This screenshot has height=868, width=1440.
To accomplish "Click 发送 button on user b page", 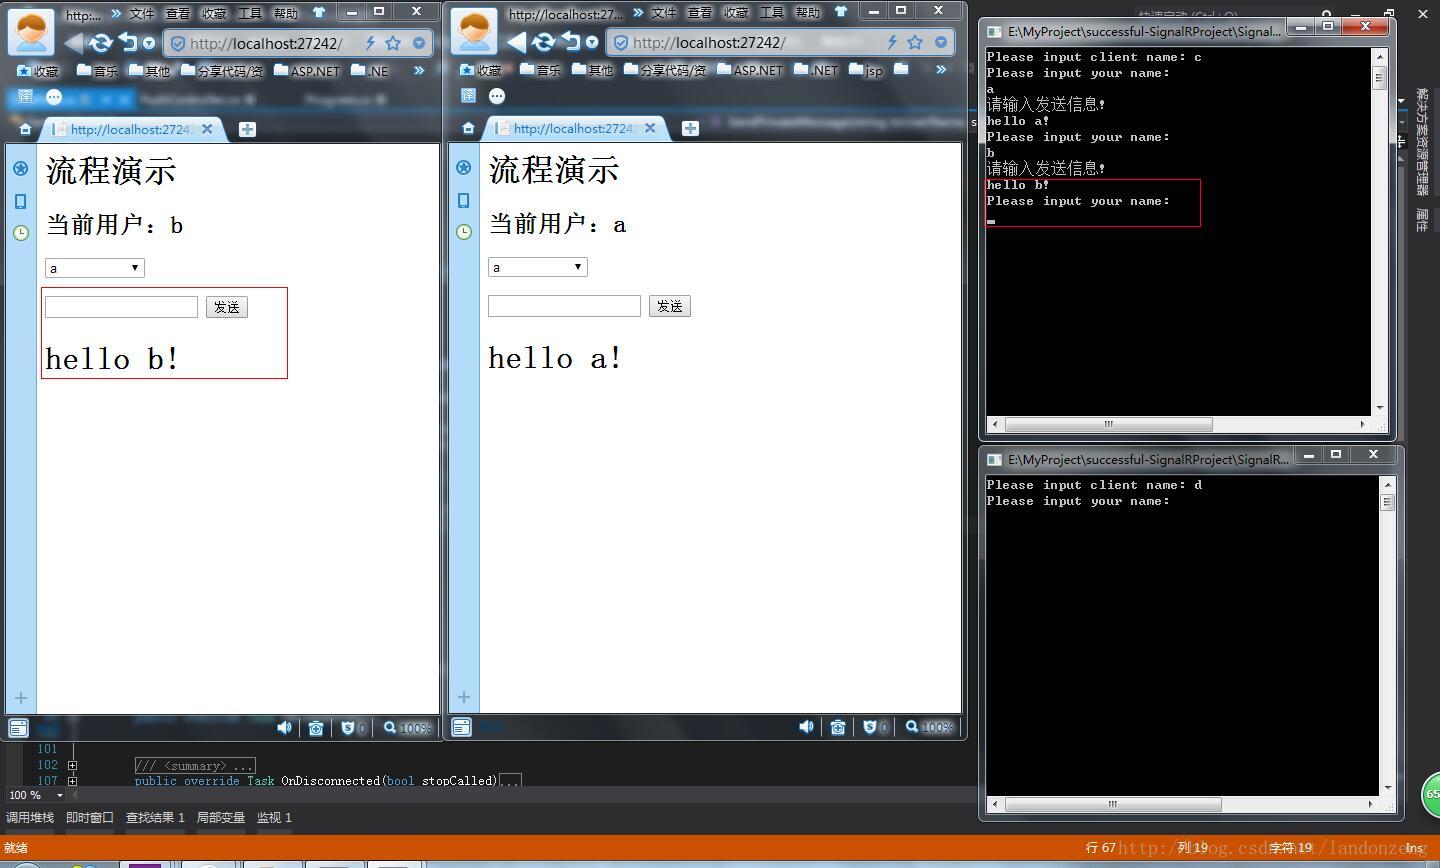I will tap(227, 307).
